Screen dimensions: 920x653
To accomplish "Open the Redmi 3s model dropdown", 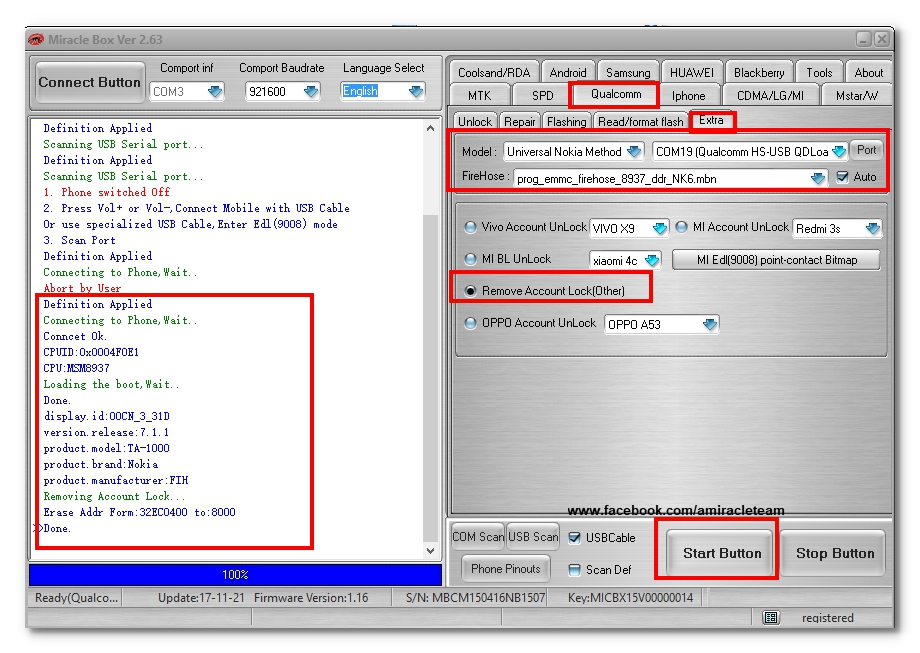I will (872, 228).
